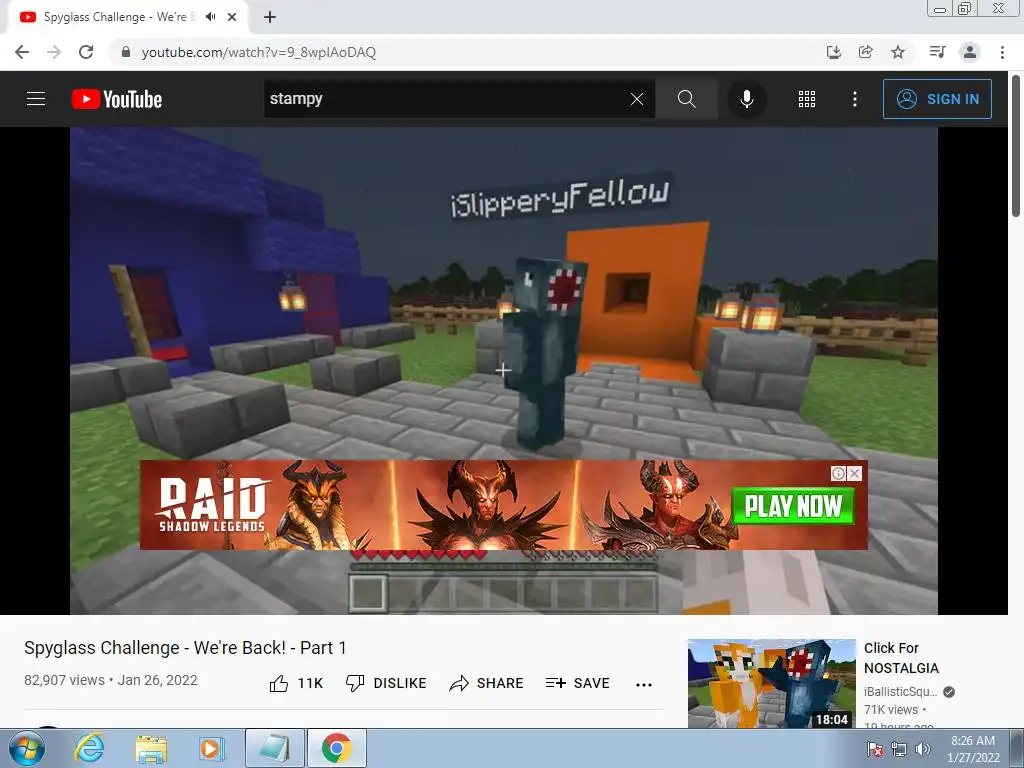Click the SHARE button

click(x=487, y=683)
